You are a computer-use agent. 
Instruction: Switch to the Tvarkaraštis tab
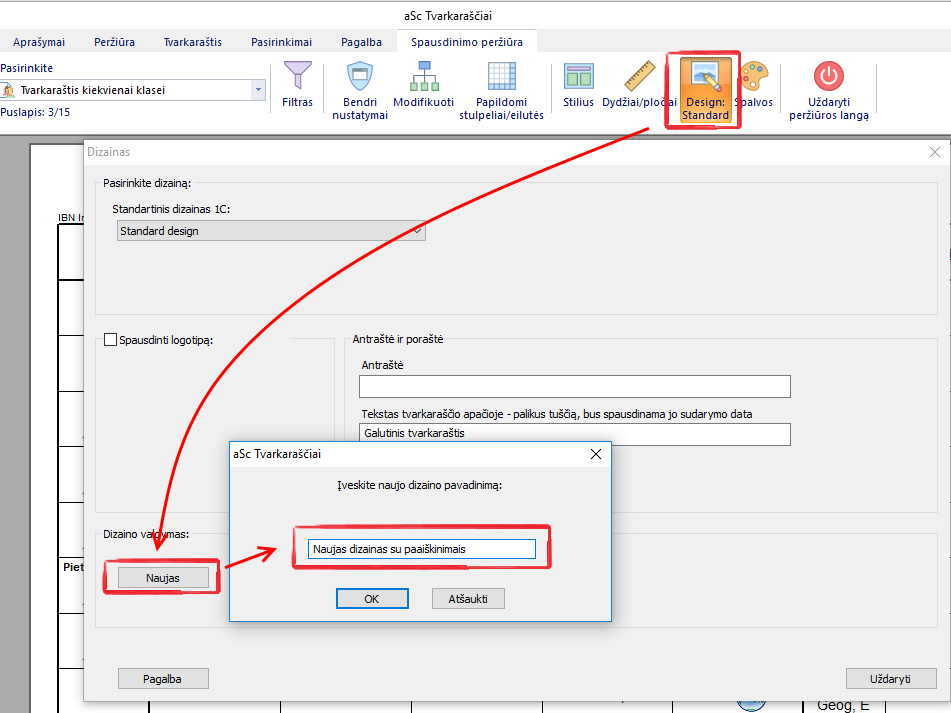[x=193, y=42]
